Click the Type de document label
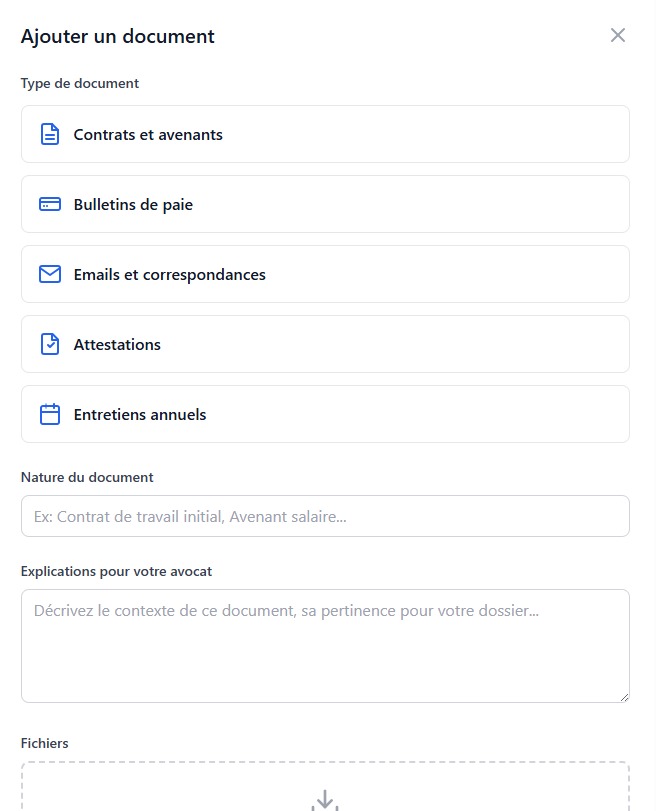Viewport: 656px width, 811px height. click(x=80, y=83)
